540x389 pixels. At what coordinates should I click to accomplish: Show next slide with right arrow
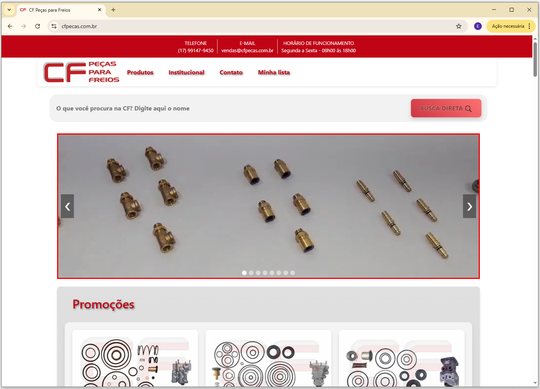469,206
